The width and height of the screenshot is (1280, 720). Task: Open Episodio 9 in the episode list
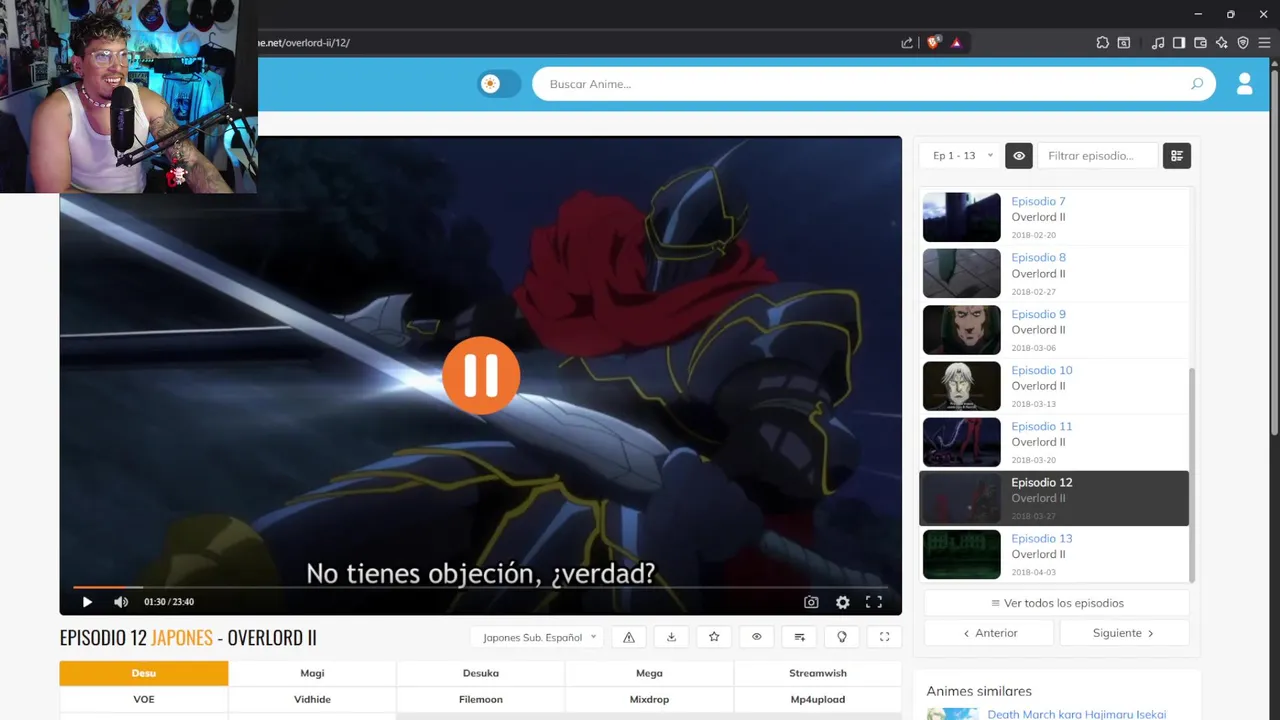[x=1054, y=330]
